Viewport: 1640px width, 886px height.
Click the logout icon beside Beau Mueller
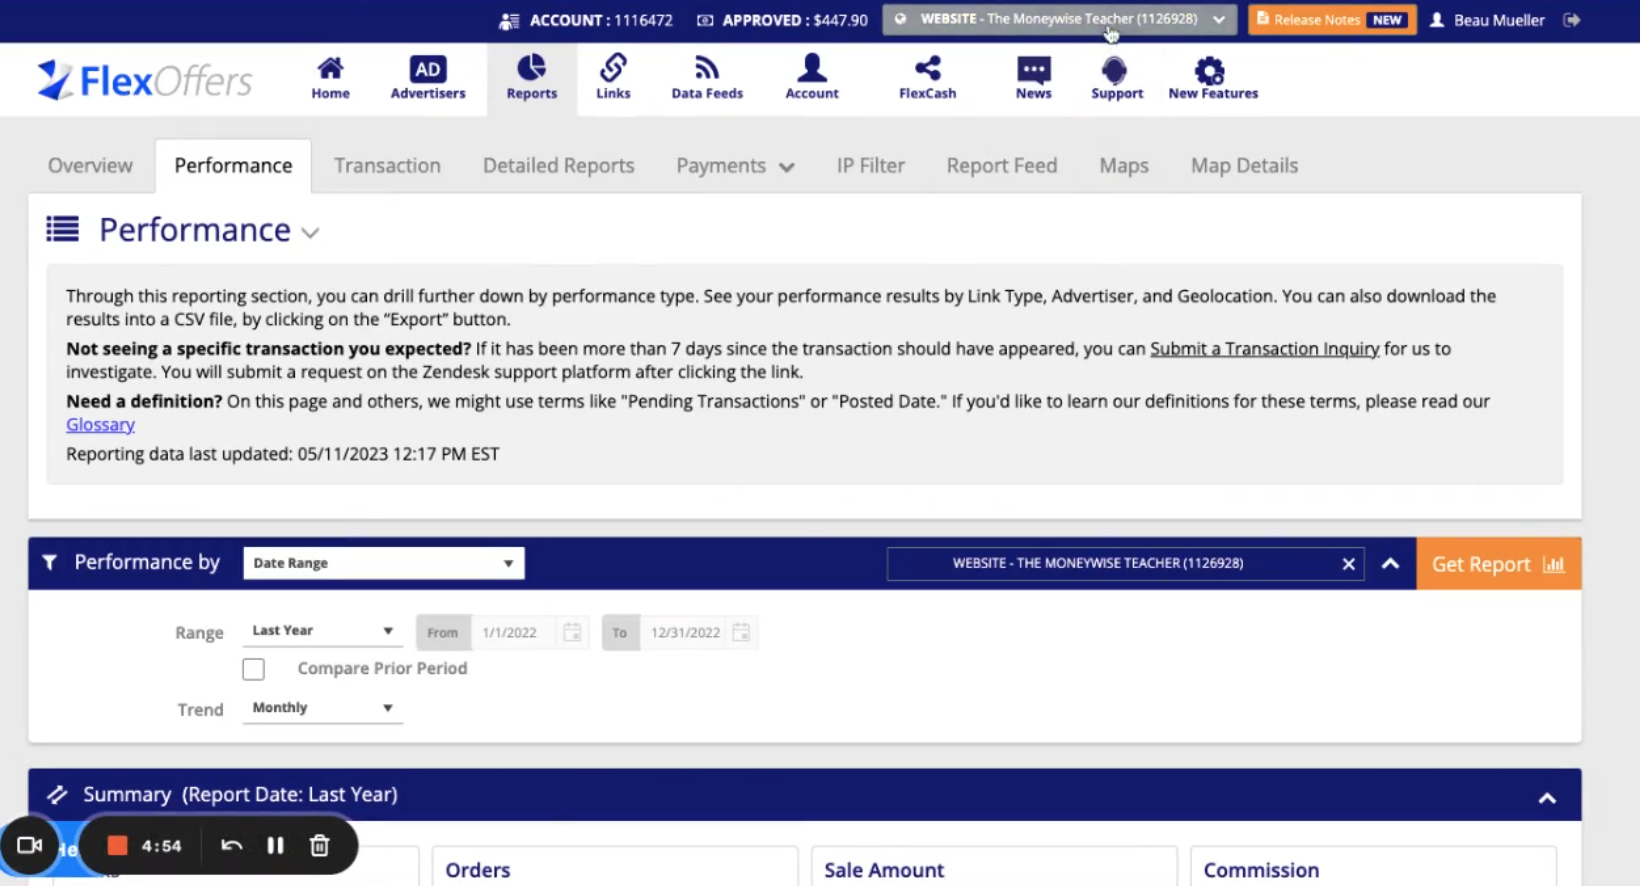click(x=1572, y=20)
